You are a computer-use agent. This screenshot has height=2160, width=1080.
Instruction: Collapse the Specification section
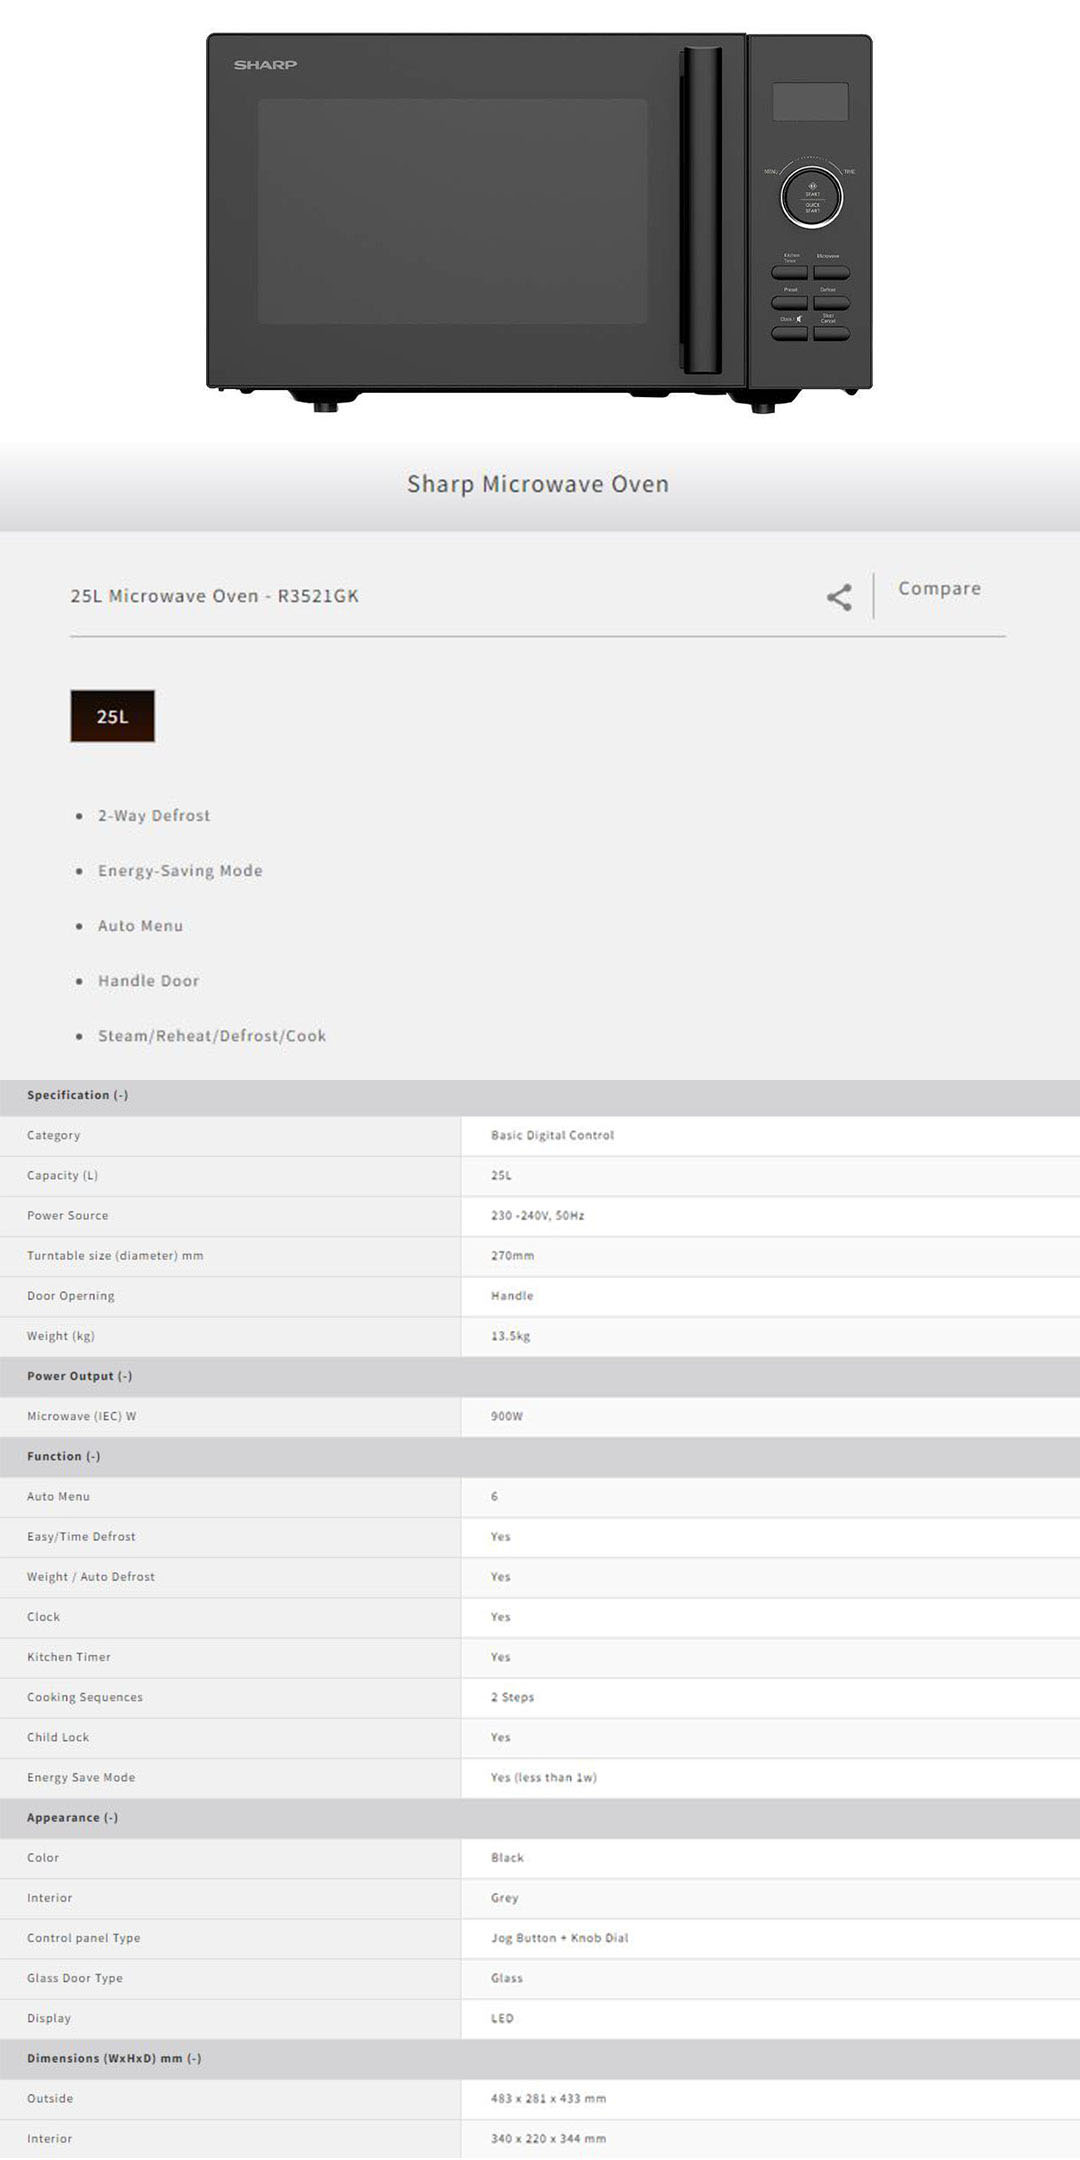[78, 1095]
